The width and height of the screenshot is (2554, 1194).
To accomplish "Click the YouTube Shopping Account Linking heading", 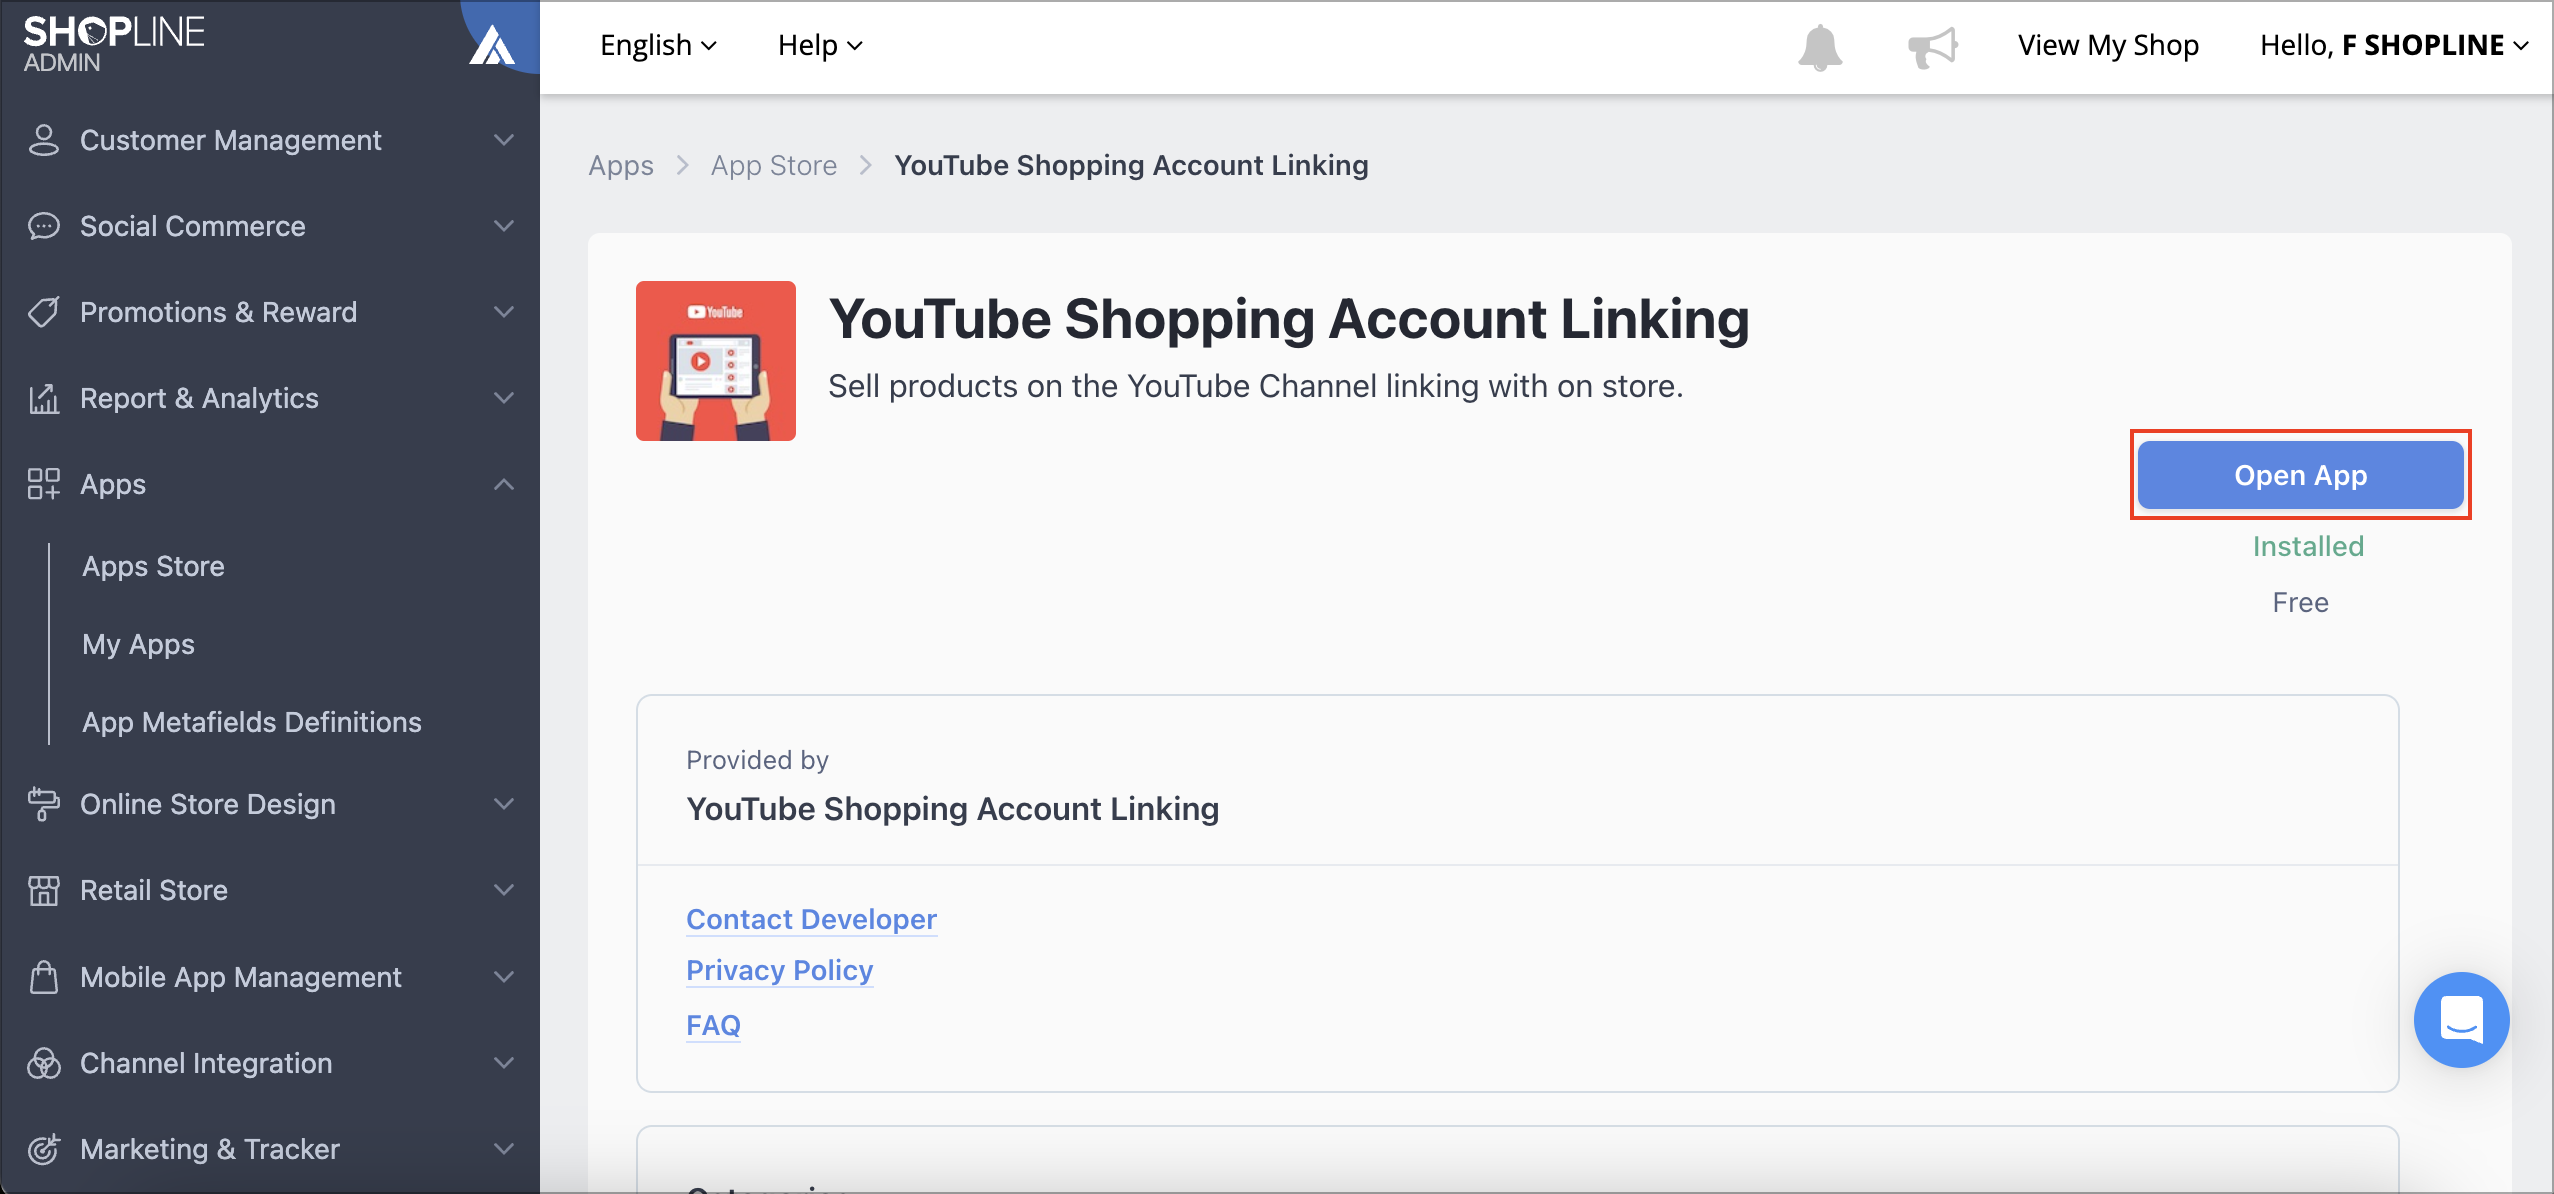I will pos(1289,320).
